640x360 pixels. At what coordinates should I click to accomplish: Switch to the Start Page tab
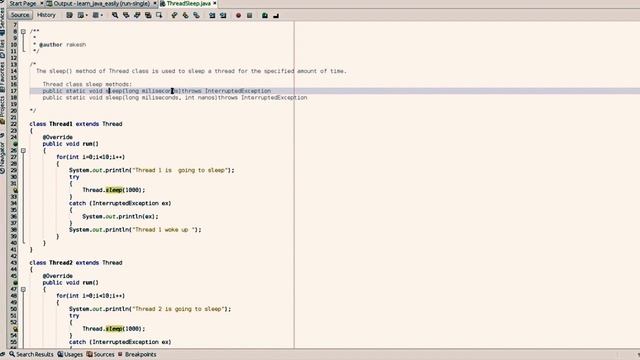pos(22,3)
